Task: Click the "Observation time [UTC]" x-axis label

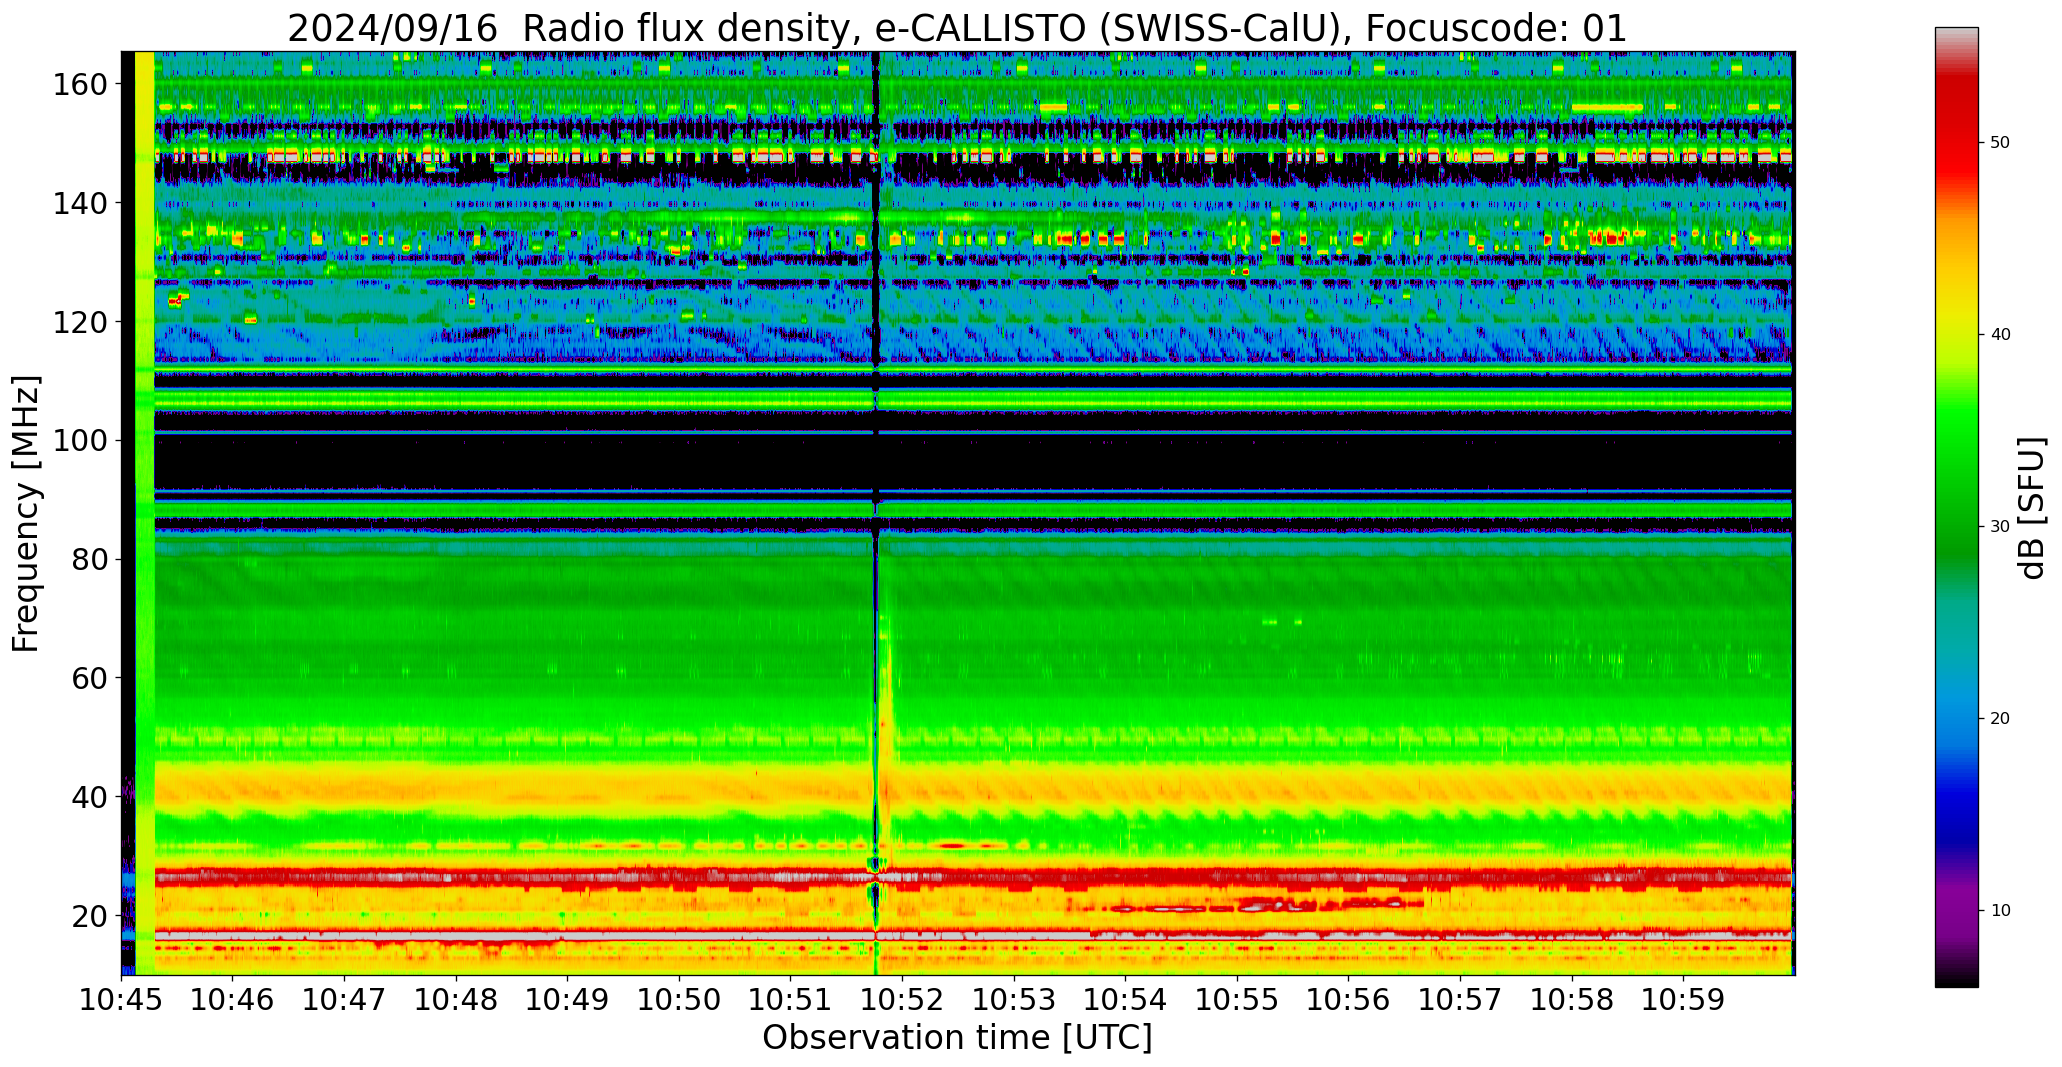Action: [x=957, y=1038]
